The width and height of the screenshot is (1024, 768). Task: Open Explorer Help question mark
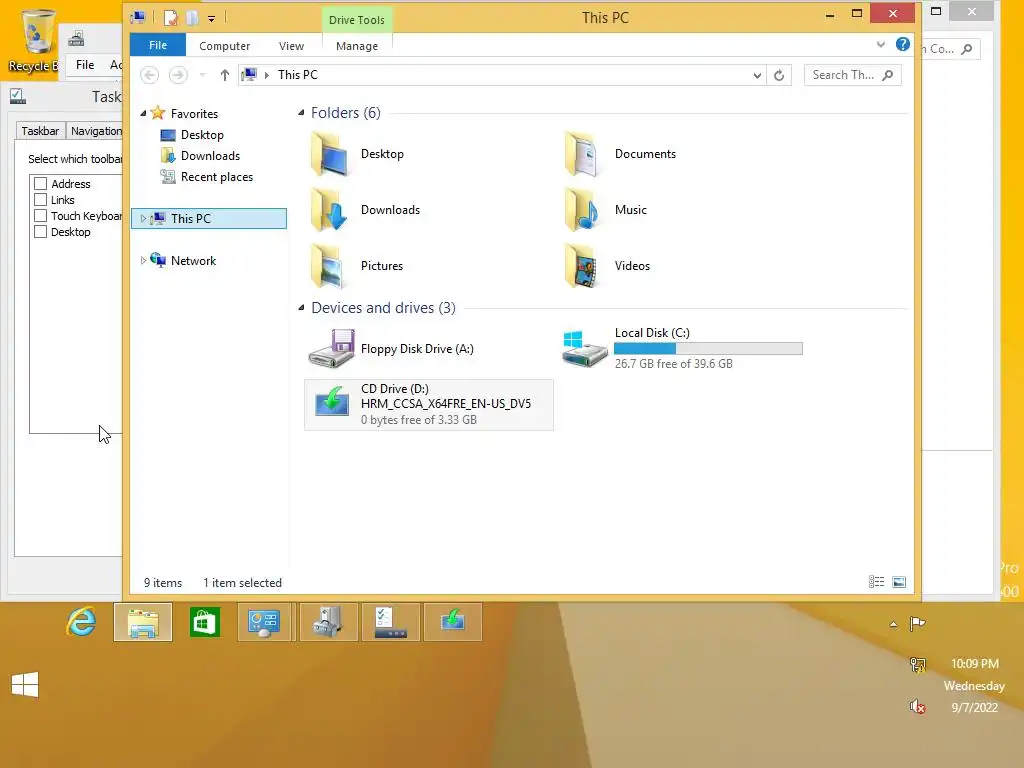[903, 44]
